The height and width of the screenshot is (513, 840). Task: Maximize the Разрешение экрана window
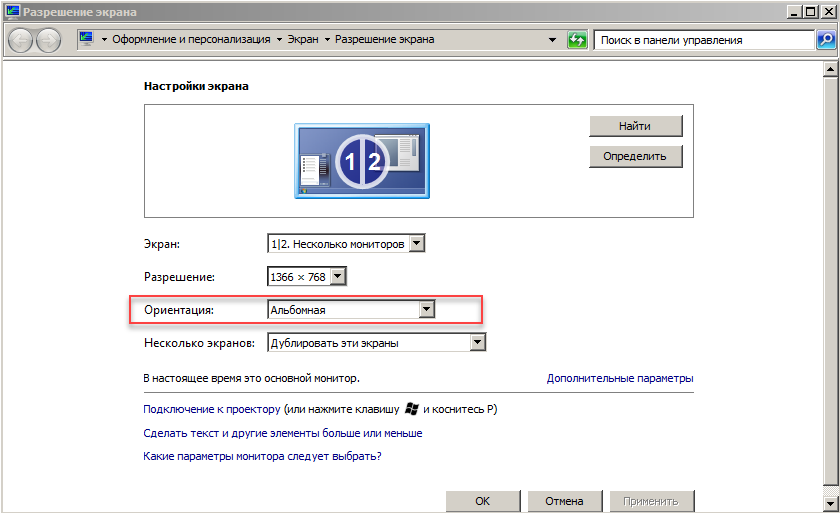pos(811,11)
